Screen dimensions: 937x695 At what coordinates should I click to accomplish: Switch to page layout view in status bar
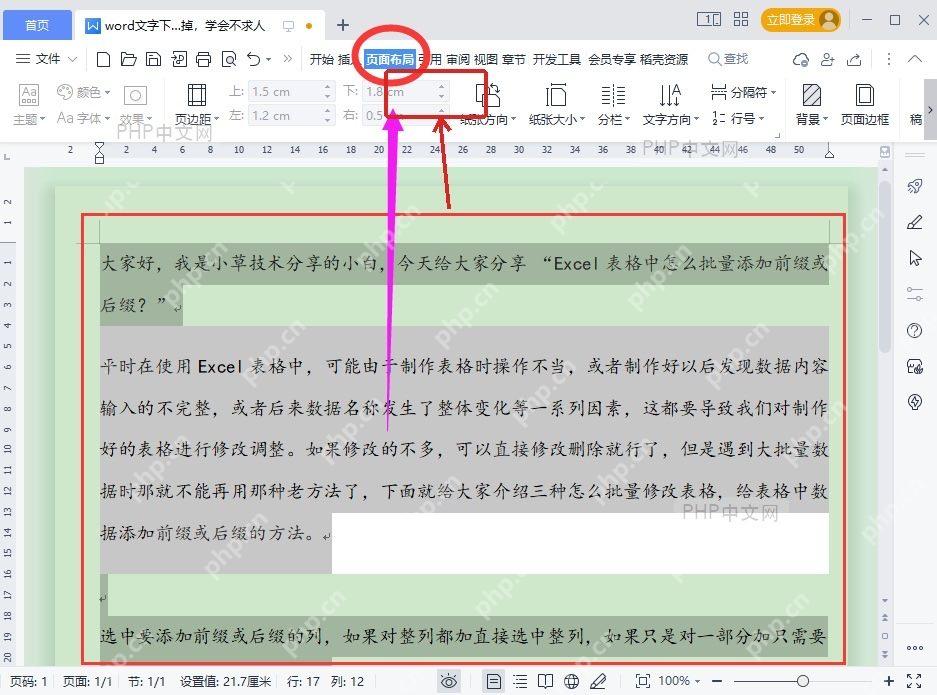point(494,681)
